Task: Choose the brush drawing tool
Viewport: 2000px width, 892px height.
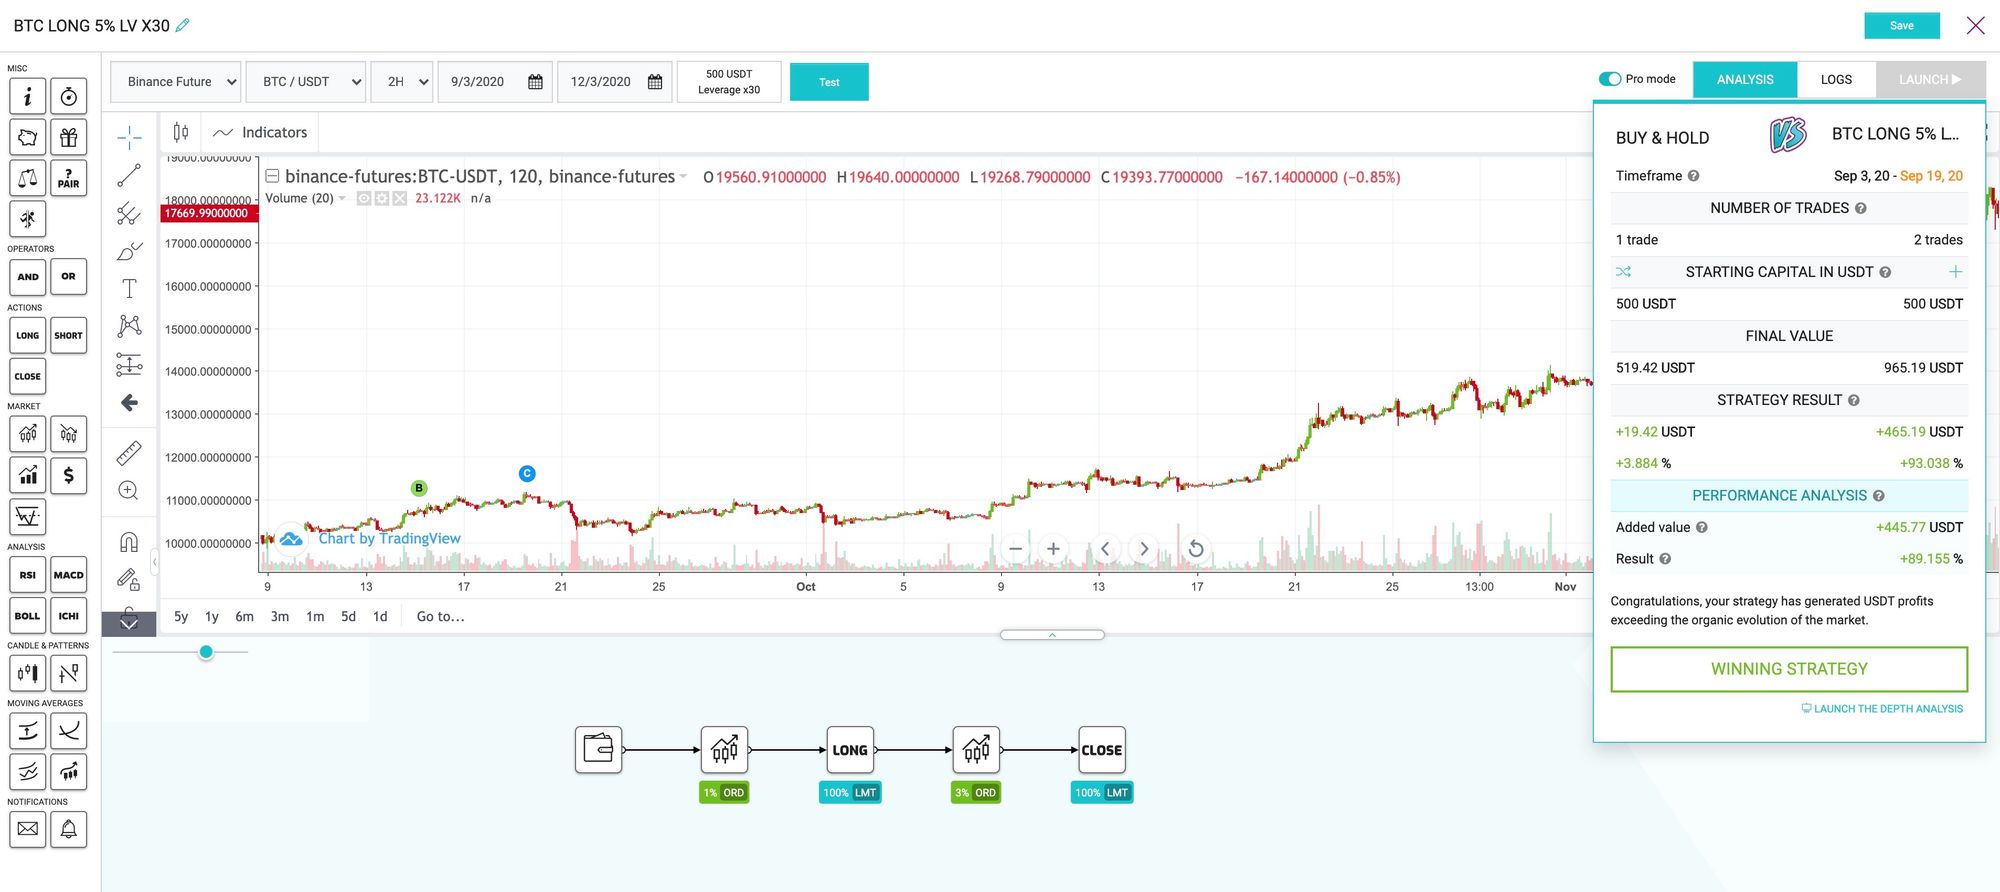Action: [x=129, y=251]
